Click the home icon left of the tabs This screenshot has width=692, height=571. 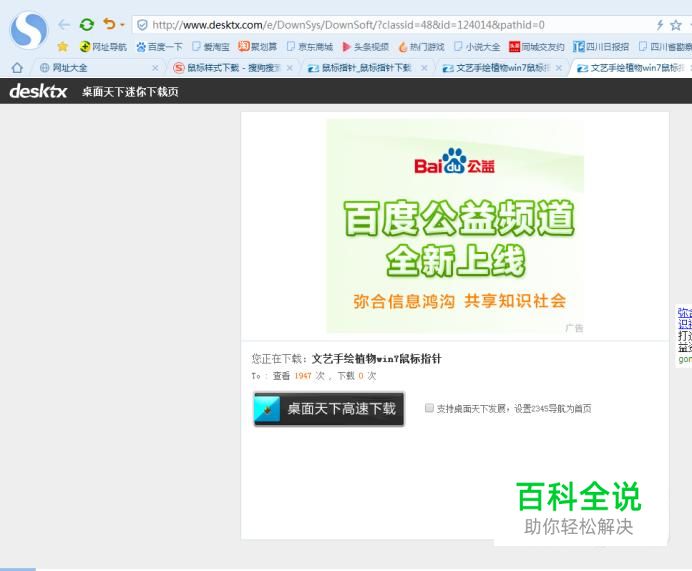click(17, 68)
